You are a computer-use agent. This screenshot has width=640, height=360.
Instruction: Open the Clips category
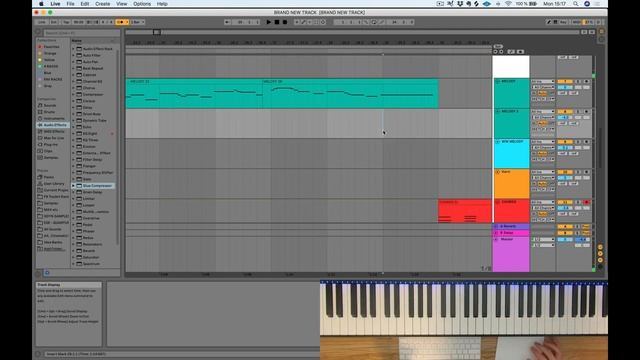[53, 151]
